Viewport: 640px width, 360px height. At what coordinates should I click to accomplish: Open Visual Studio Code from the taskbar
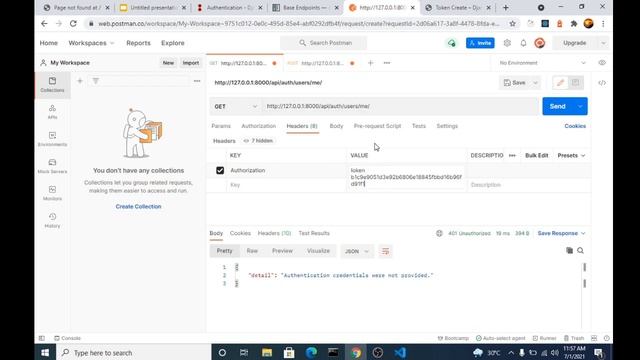tap(400, 352)
